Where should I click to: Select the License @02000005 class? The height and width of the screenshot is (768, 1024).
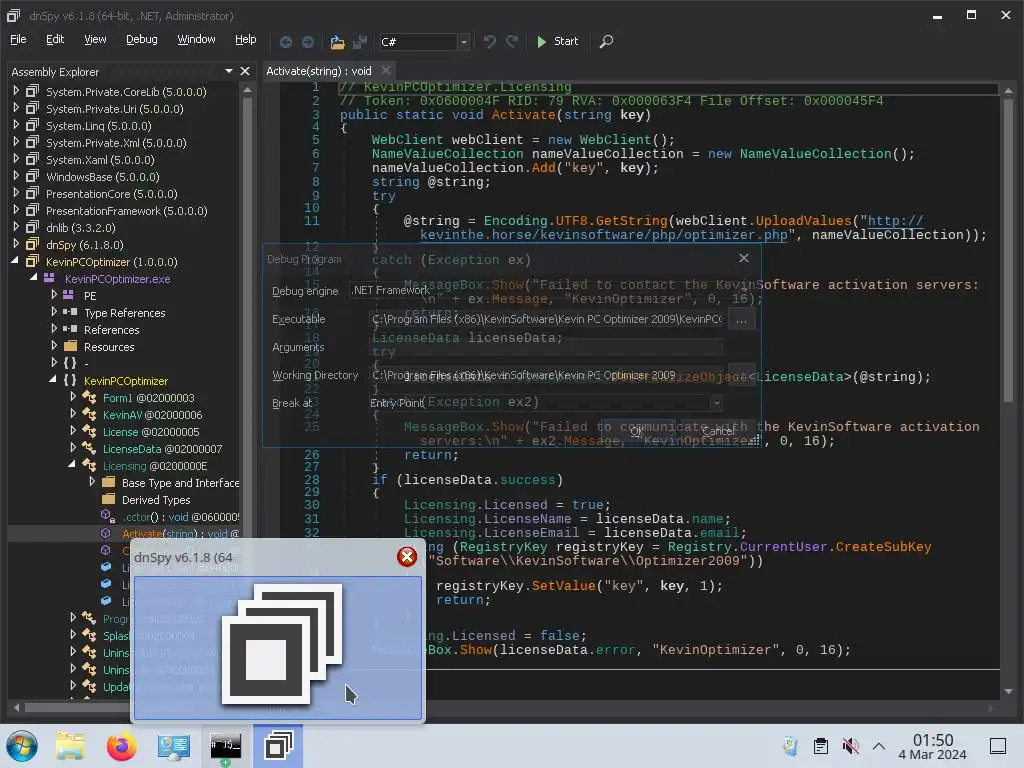tap(151, 432)
